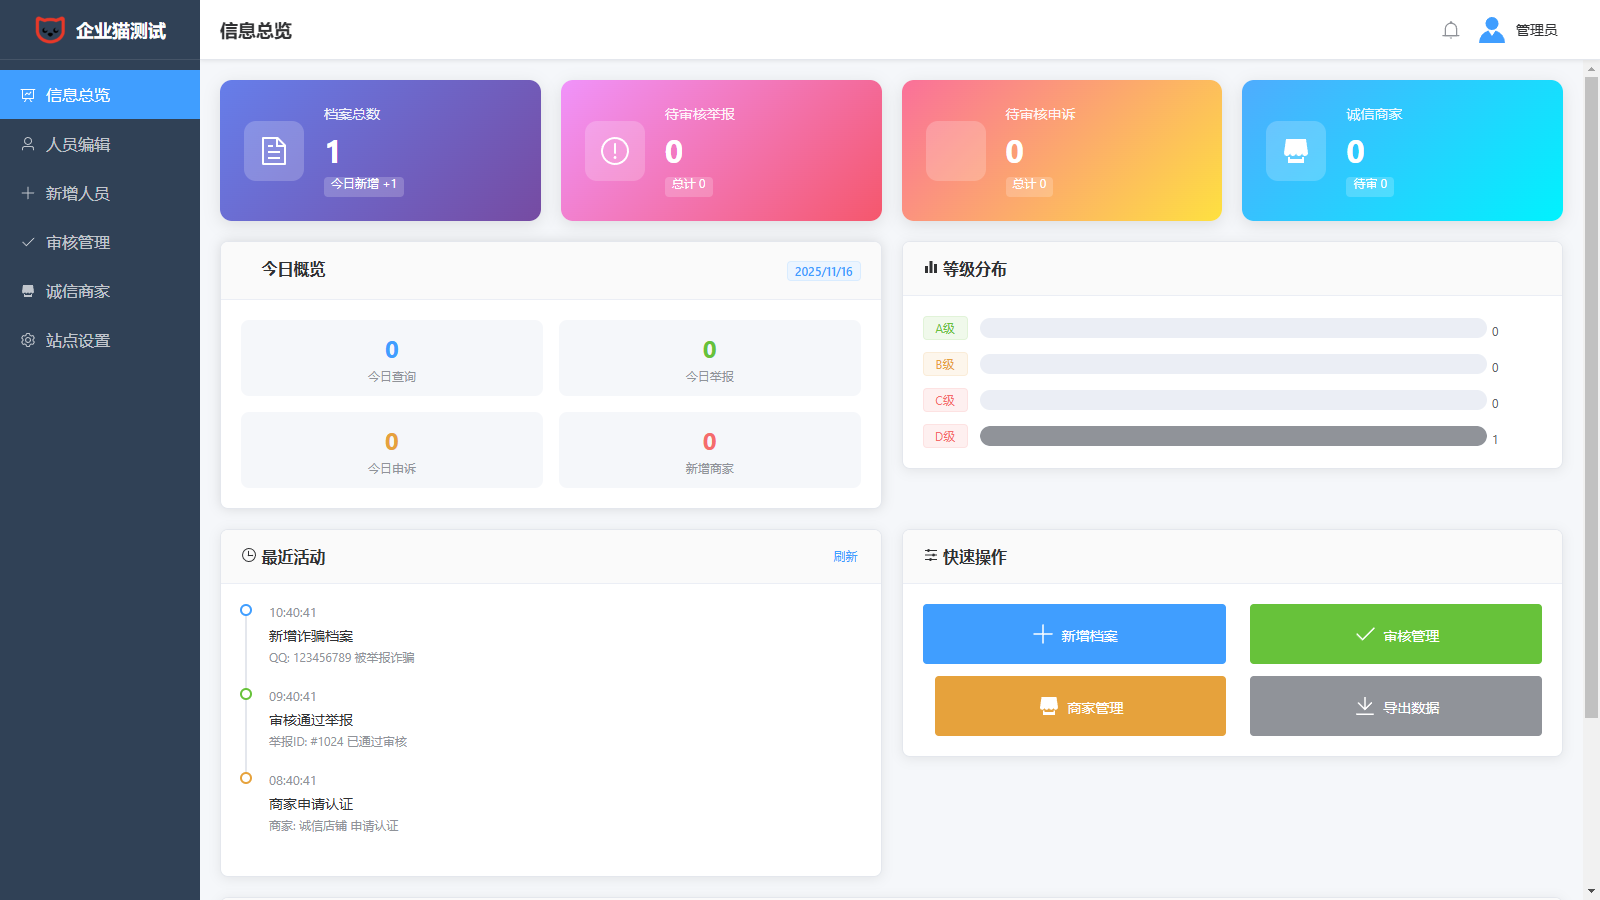Click the 刷新 link in 最近活动
The image size is (1600, 900).
click(x=845, y=557)
